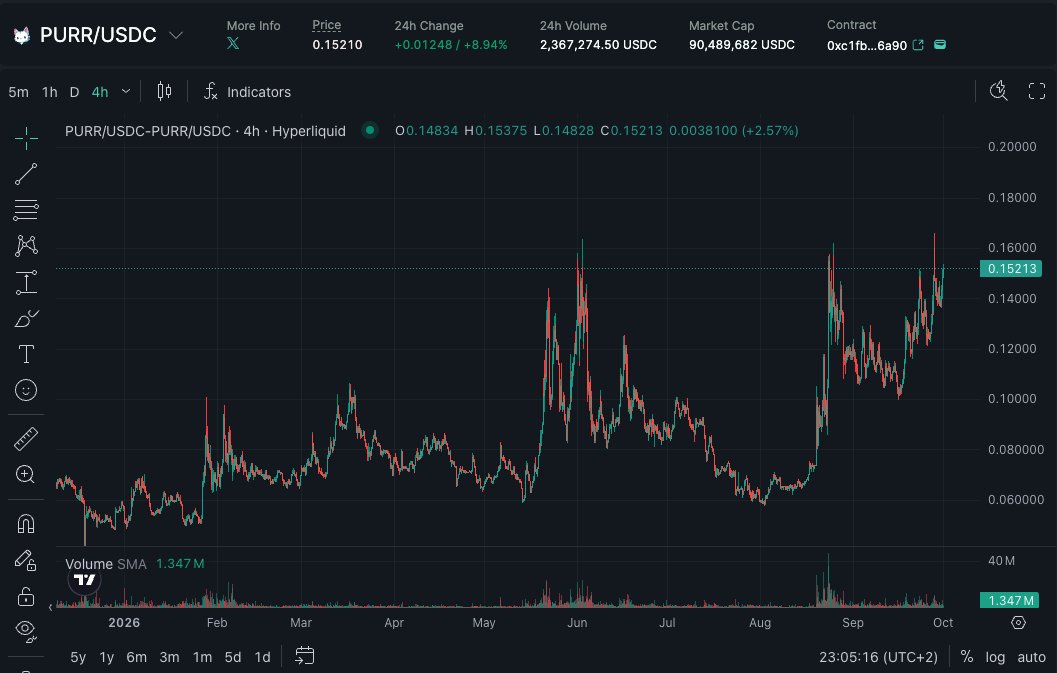Set date range to 5d

(x=233, y=657)
